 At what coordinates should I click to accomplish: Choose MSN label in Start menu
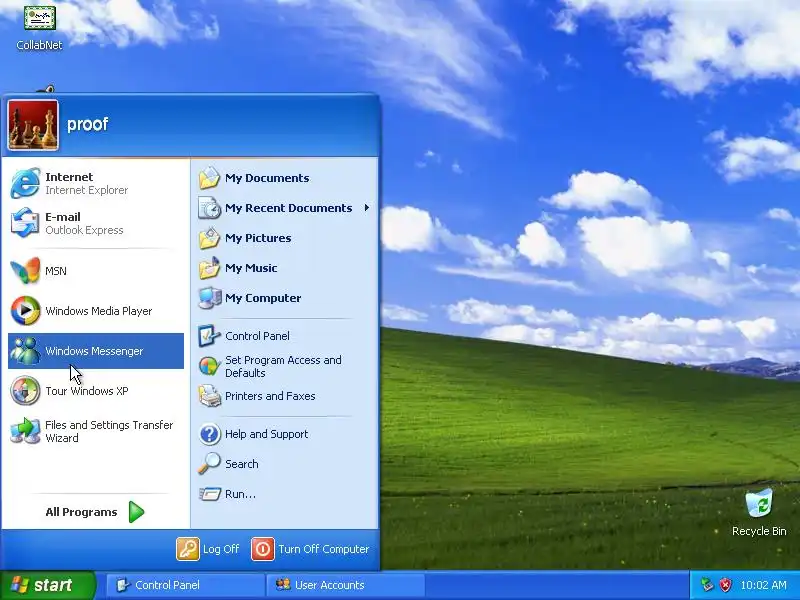(x=56, y=271)
